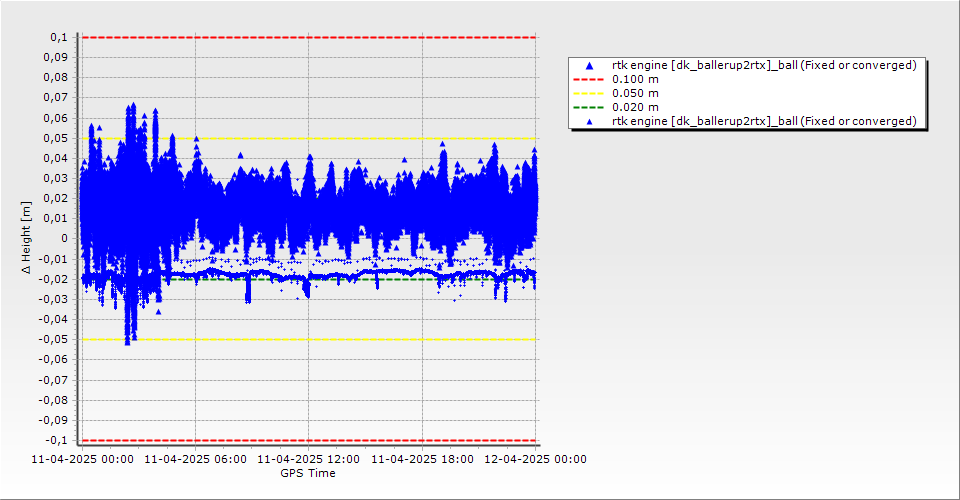This screenshot has height=500, width=960.
Task: Click the '-0,01' height tick label
Action: tap(54, 259)
